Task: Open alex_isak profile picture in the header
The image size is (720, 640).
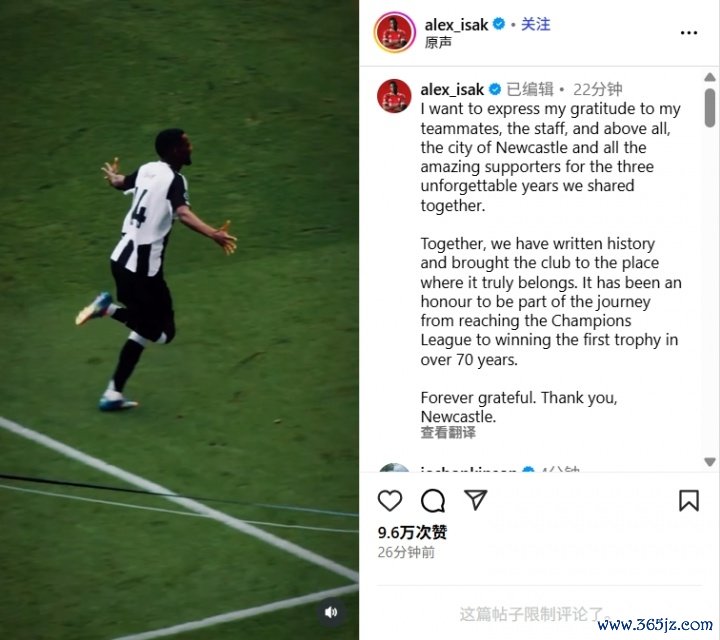Action: pyautogui.click(x=394, y=32)
